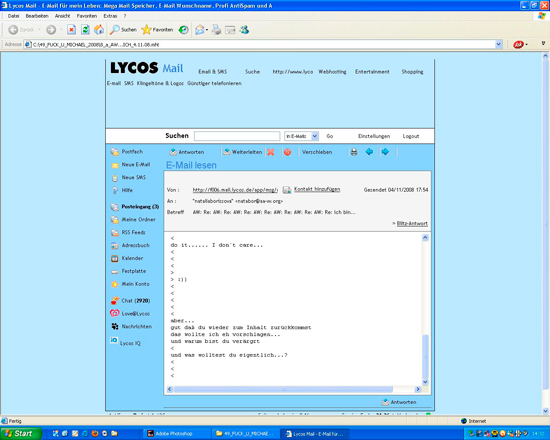
Task: Click the Logout link
Action: [x=411, y=136]
